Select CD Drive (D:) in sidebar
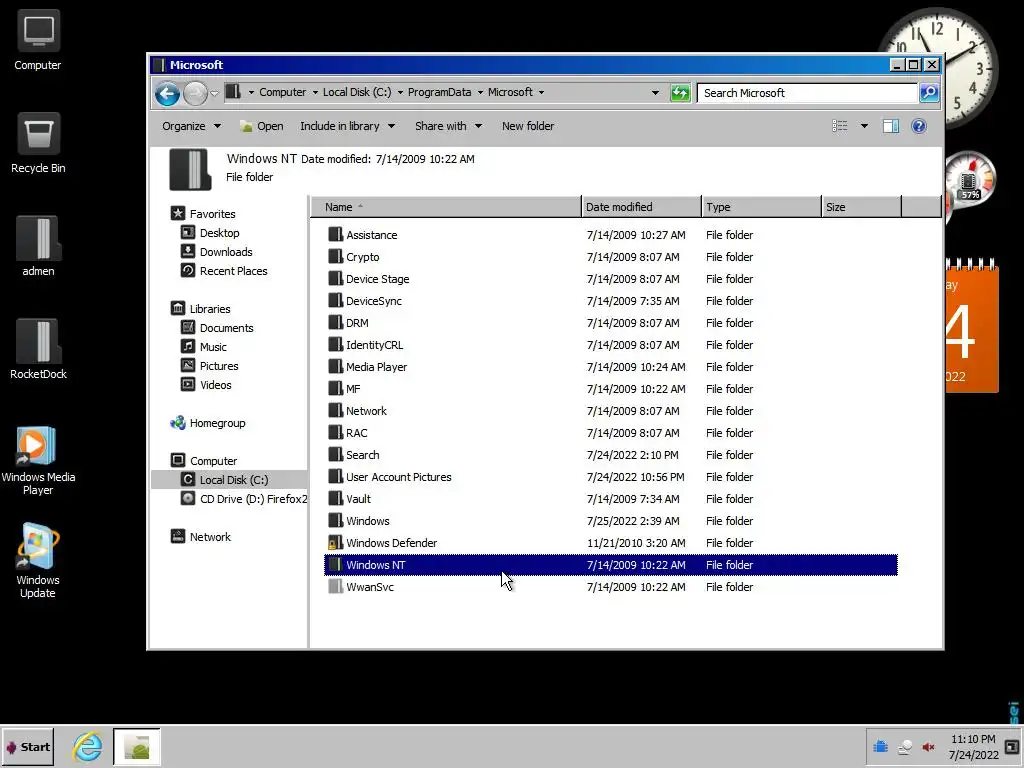The width and height of the screenshot is (1024, 768). (x=253, y=498)
